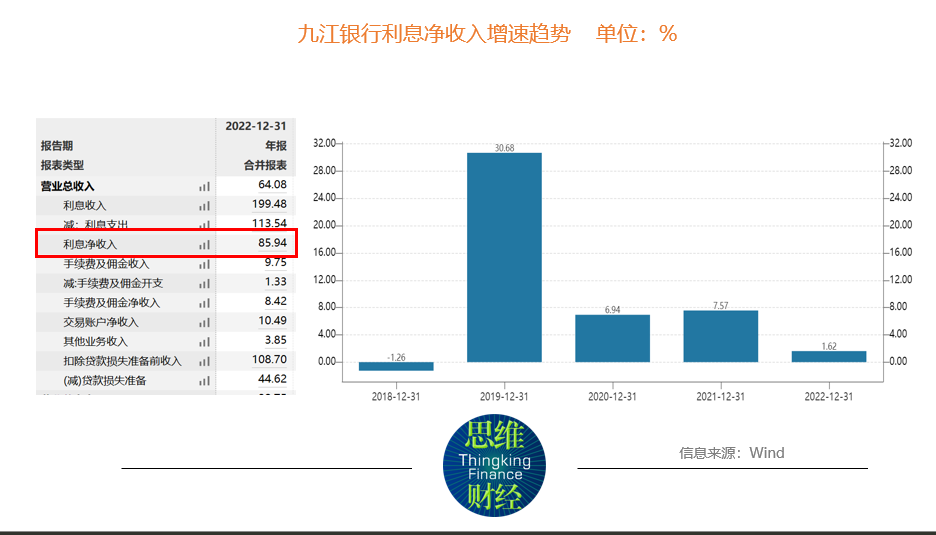Viewport: 936px width, 535px height.
Task: Select the 利息净收入 row label
Action: tap(90, 244)
